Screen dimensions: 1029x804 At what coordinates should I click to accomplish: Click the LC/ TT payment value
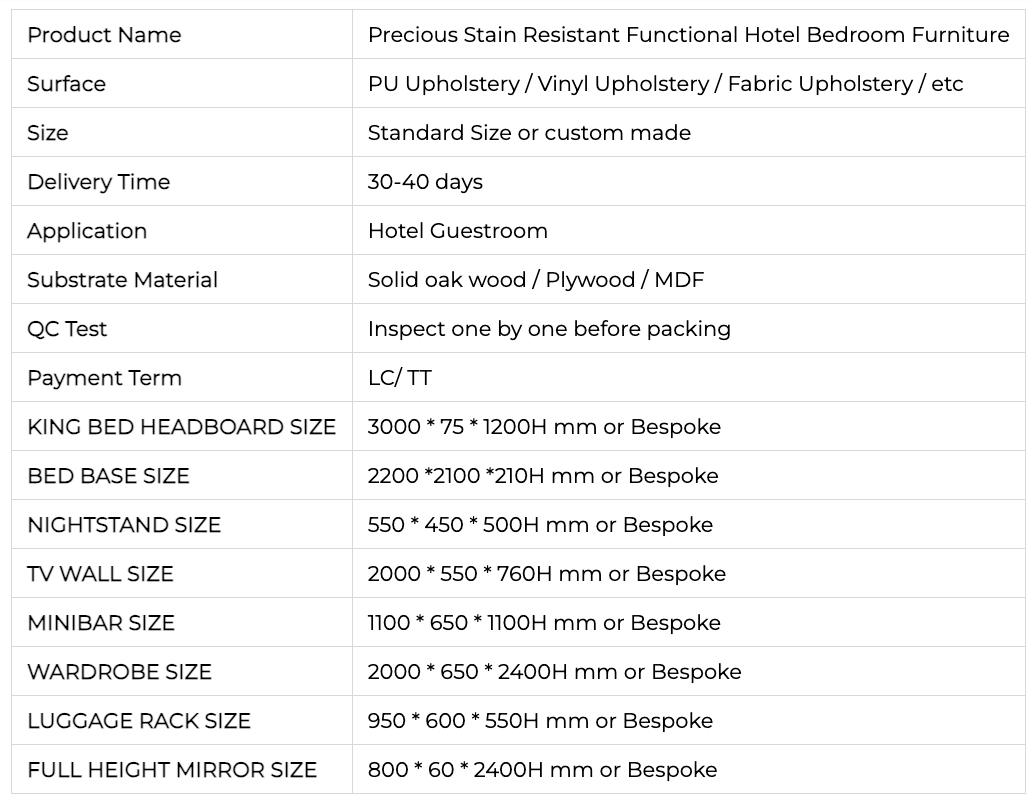[399, 378]
